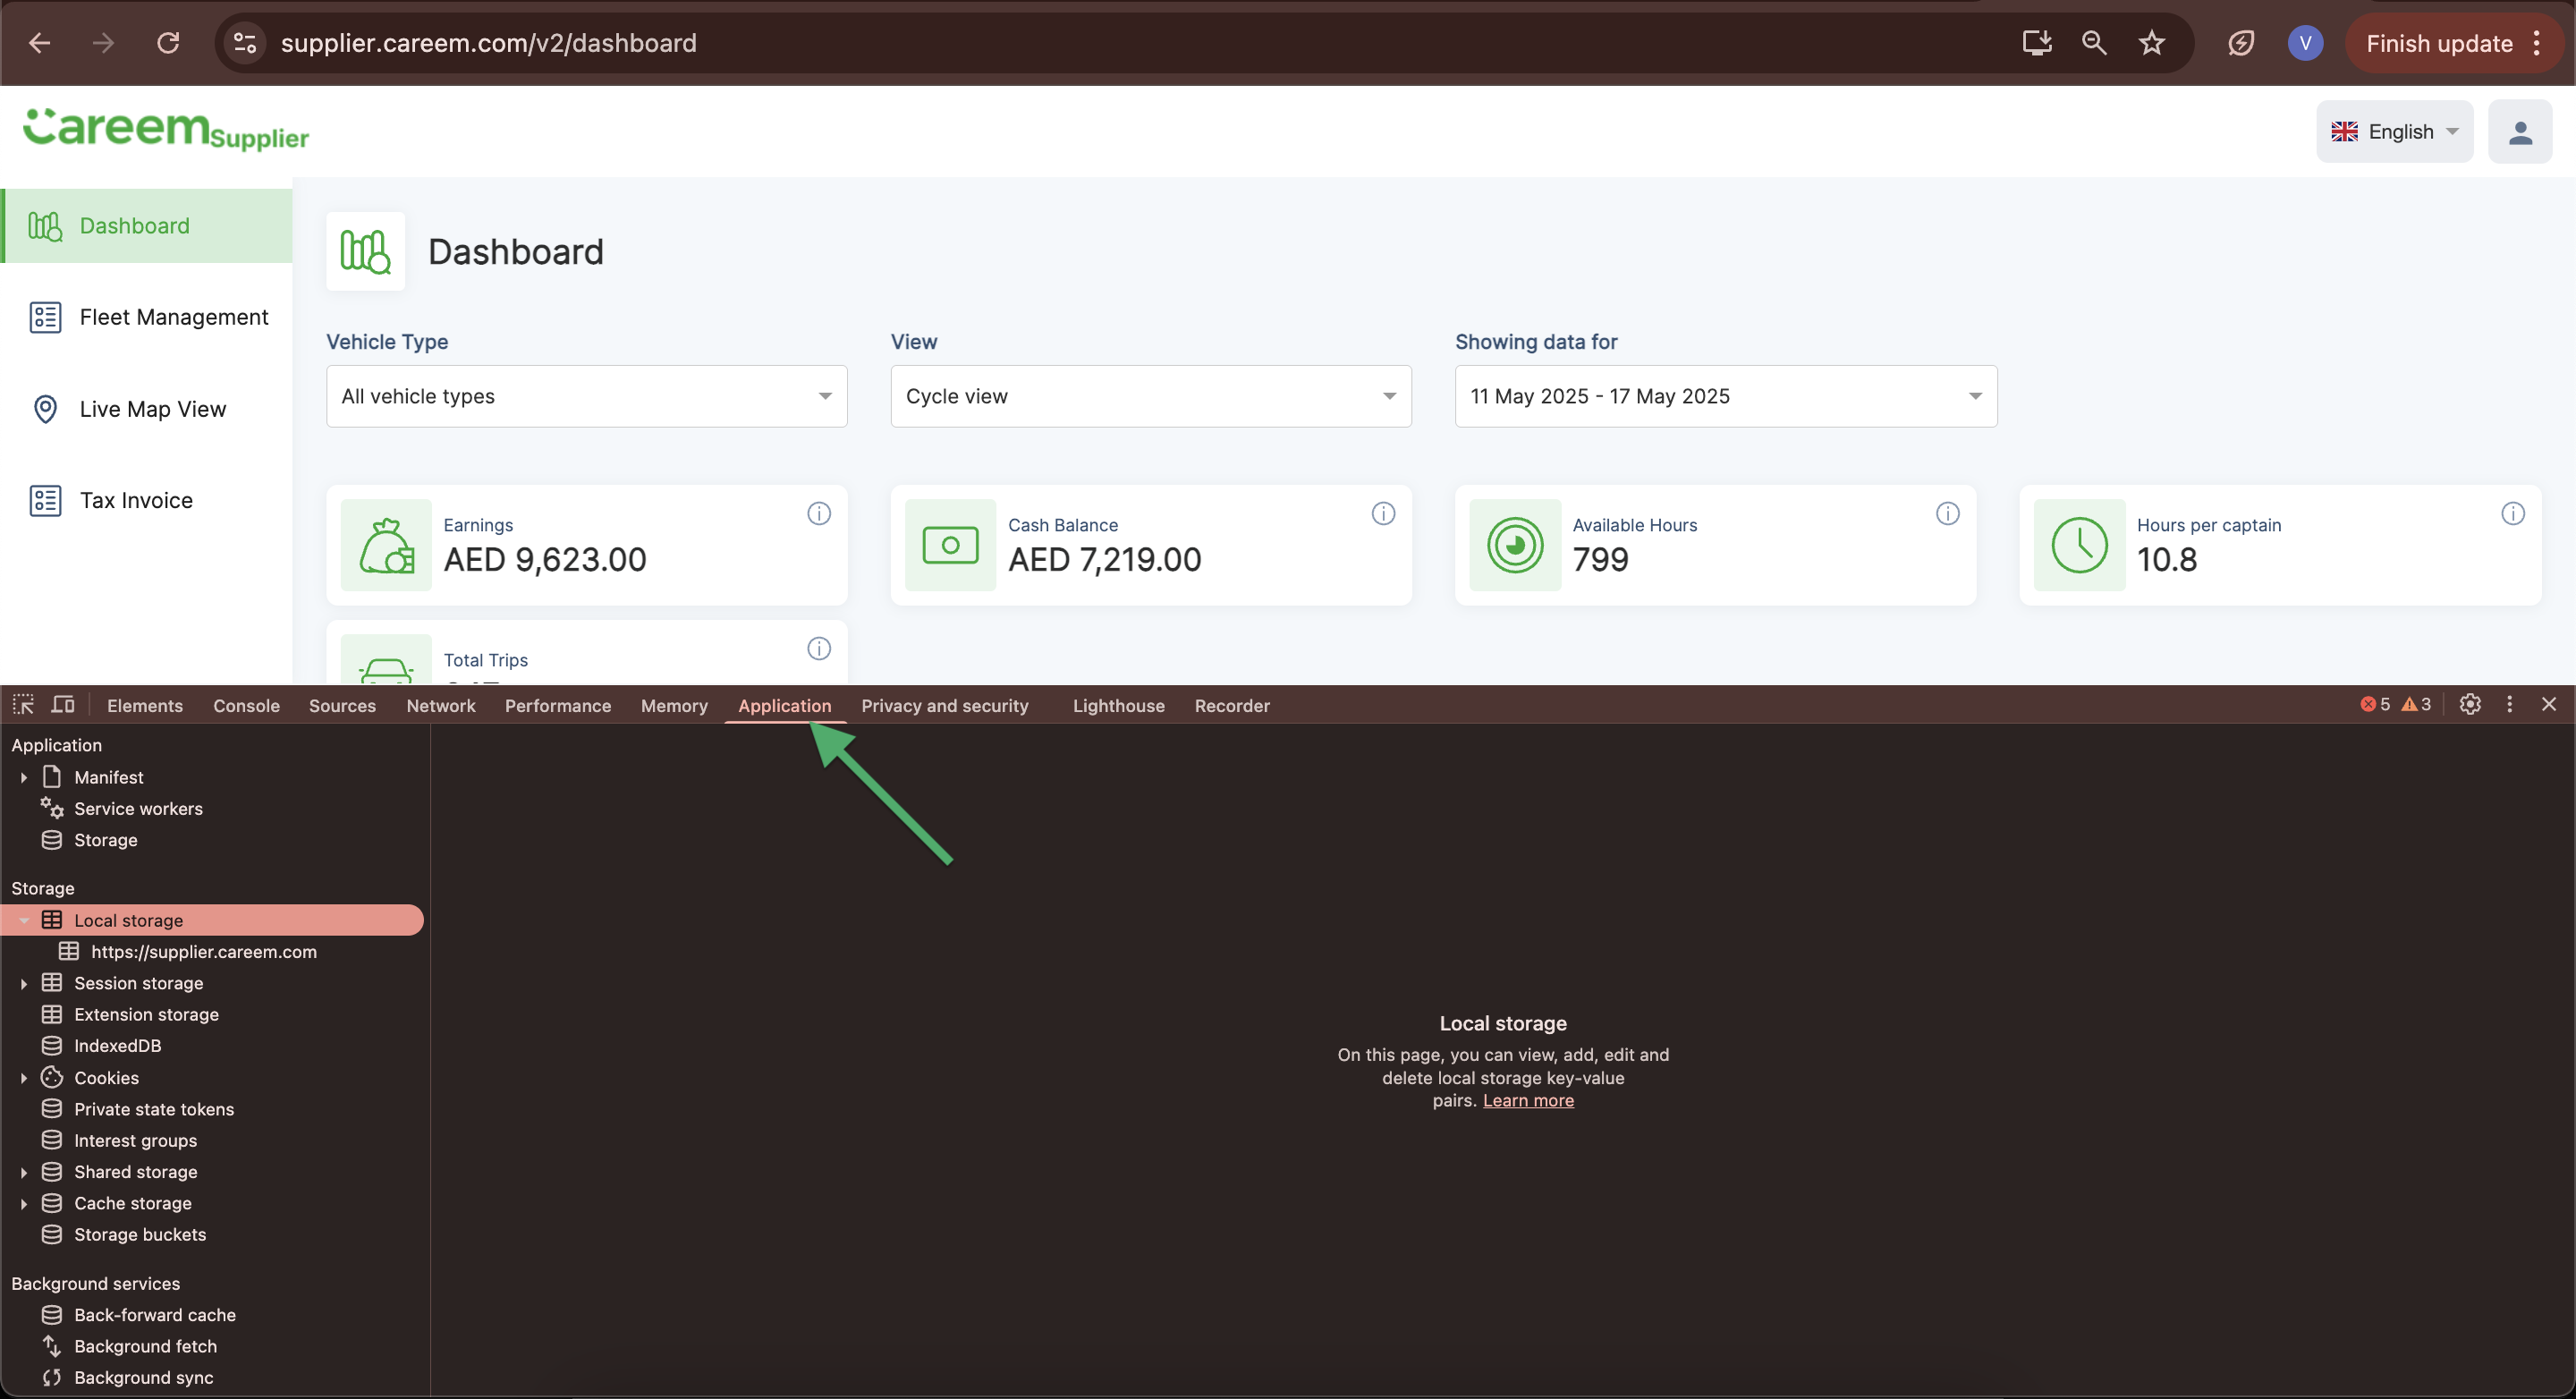Click the Cash Balance info icon
The height and width of the screenshot is (1399, 2576).
tap(1383, 514)
